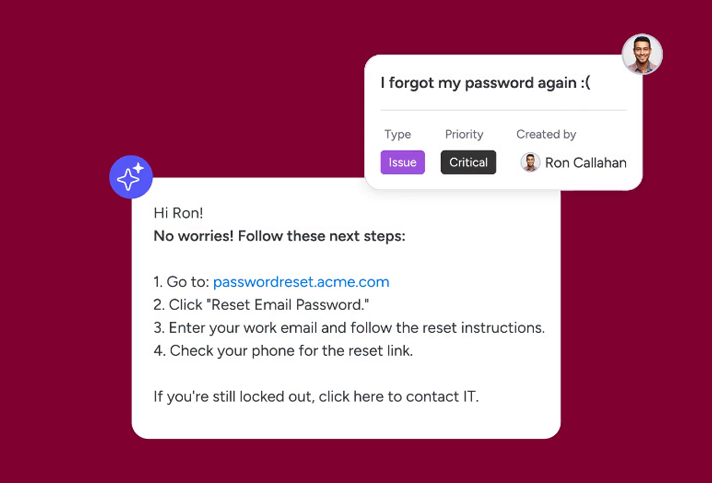Click step 2 "Reset Email Password" line
Screen dimensions: 712x483
(x=261, y=304)
